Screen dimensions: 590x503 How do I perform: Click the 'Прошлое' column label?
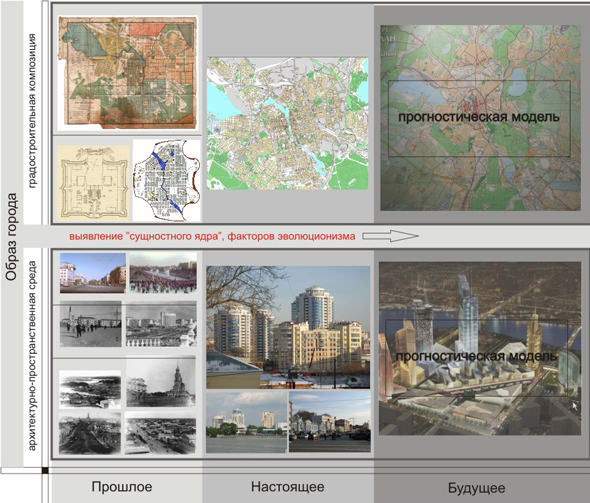coord(122,487)
